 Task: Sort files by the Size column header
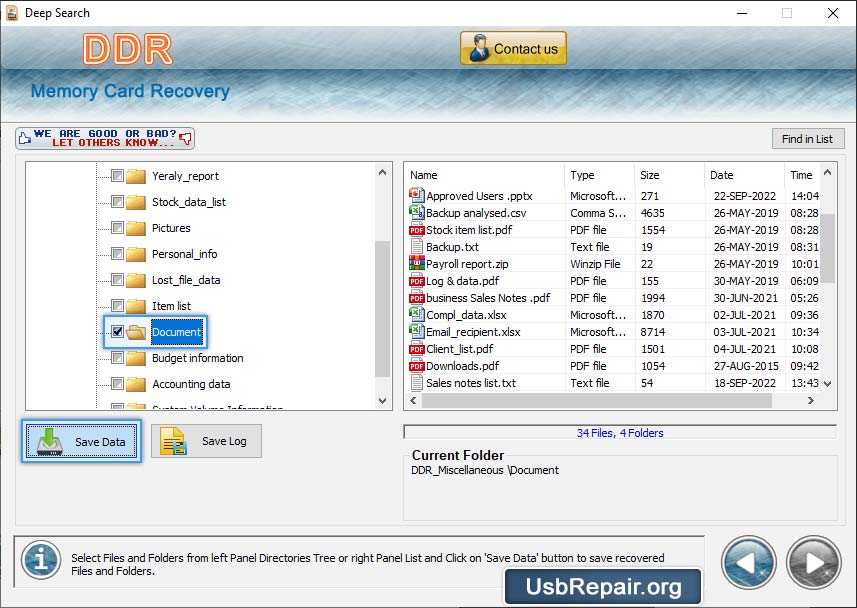tap(670, 175)
